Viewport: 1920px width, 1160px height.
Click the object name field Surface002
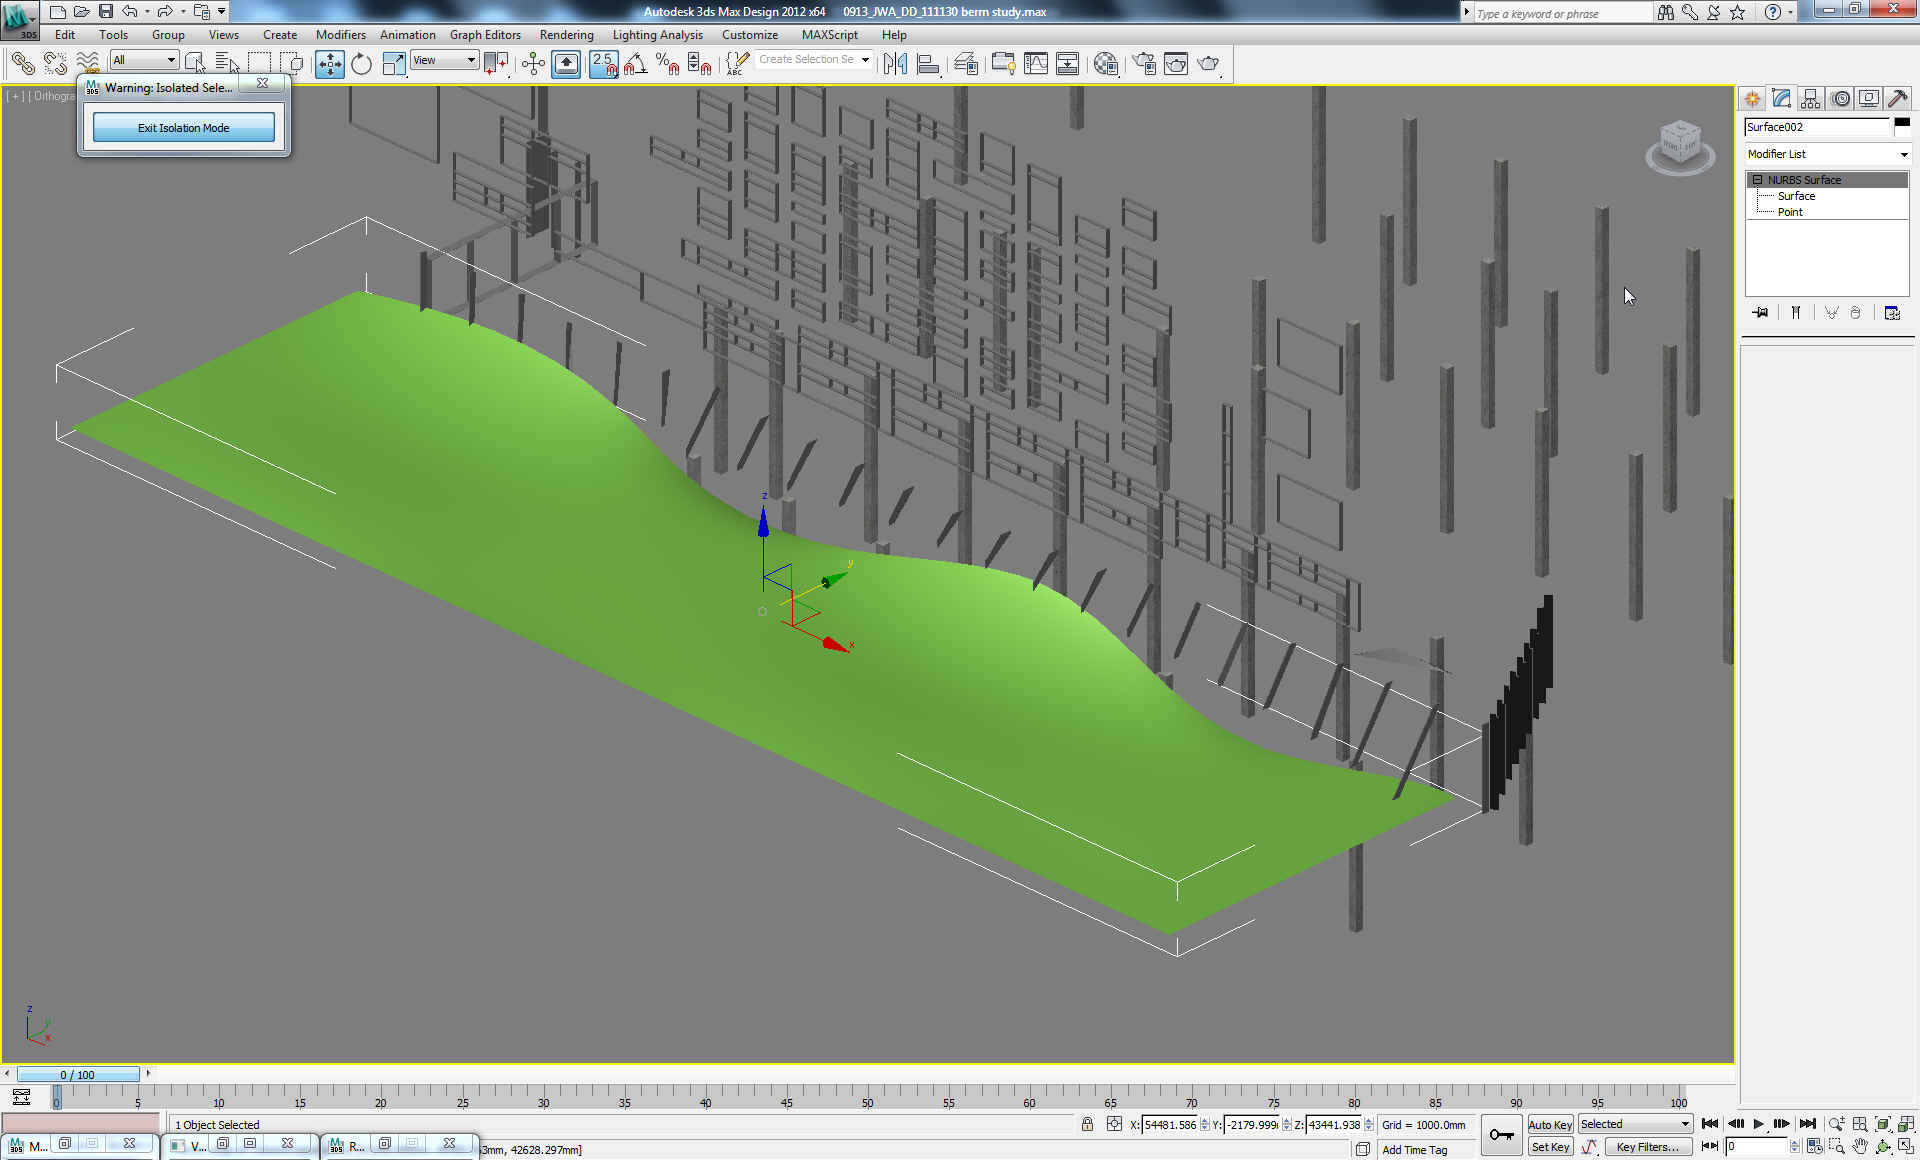[x=1817, y=127]
